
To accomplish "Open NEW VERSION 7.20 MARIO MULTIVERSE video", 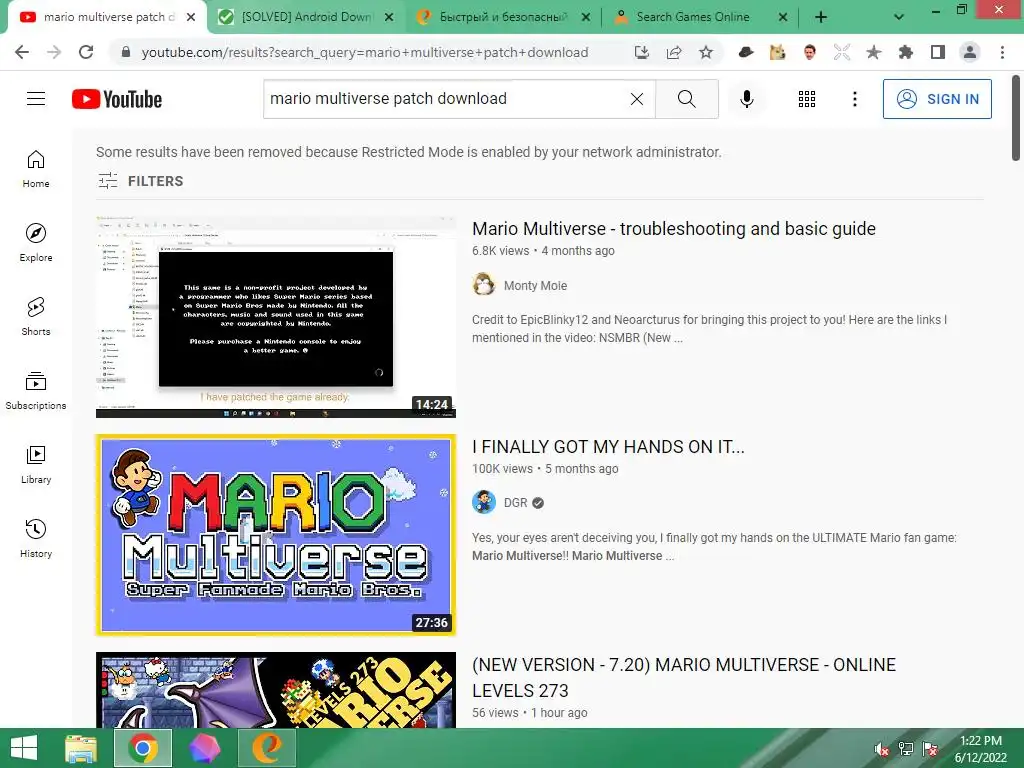I will click(x=684, y=677).
